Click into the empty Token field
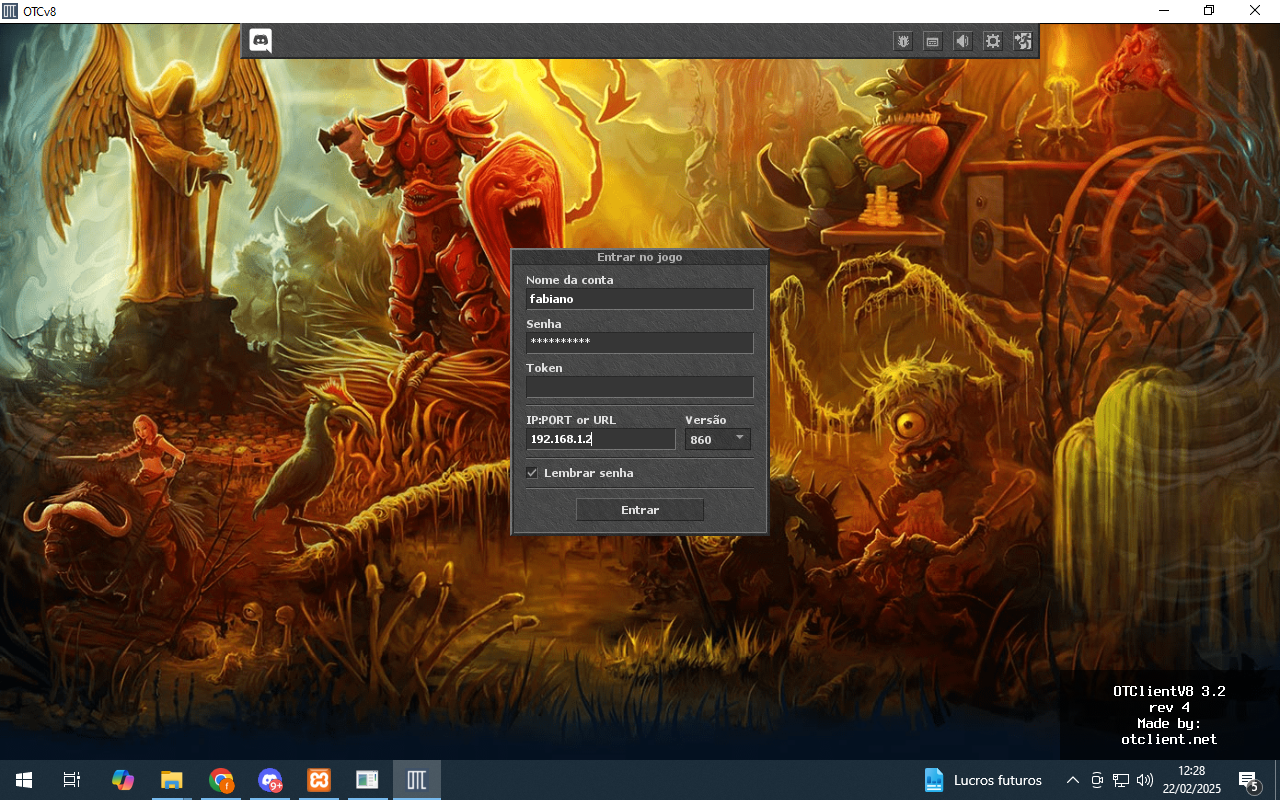The image size is (1280, 800). click(x=640, y=387)
